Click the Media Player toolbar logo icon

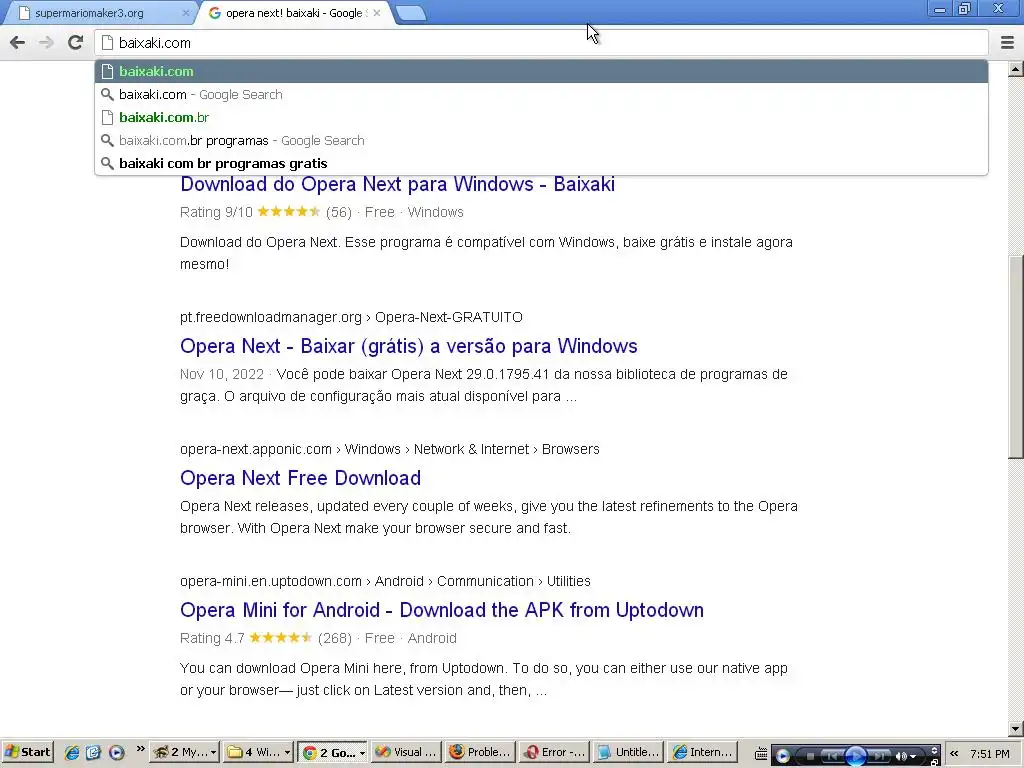click(782, 756)
